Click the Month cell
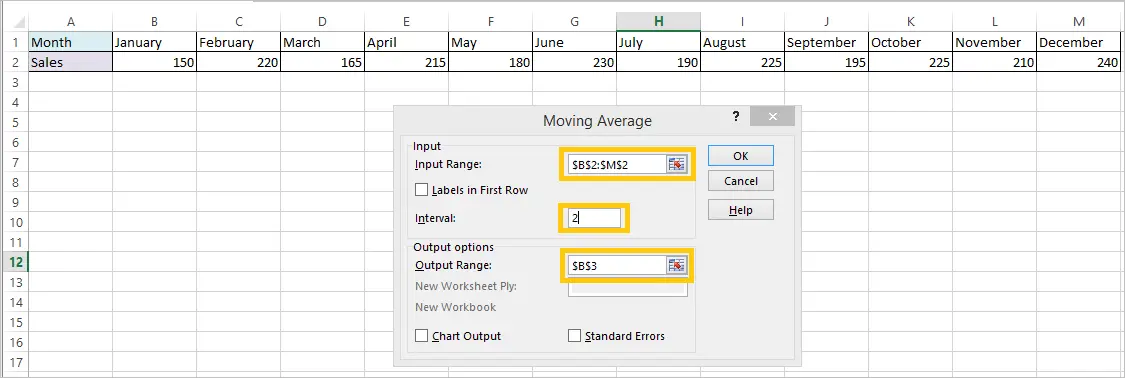The width and height of the screenshot is (1125, 378). [x=70, y=42]
